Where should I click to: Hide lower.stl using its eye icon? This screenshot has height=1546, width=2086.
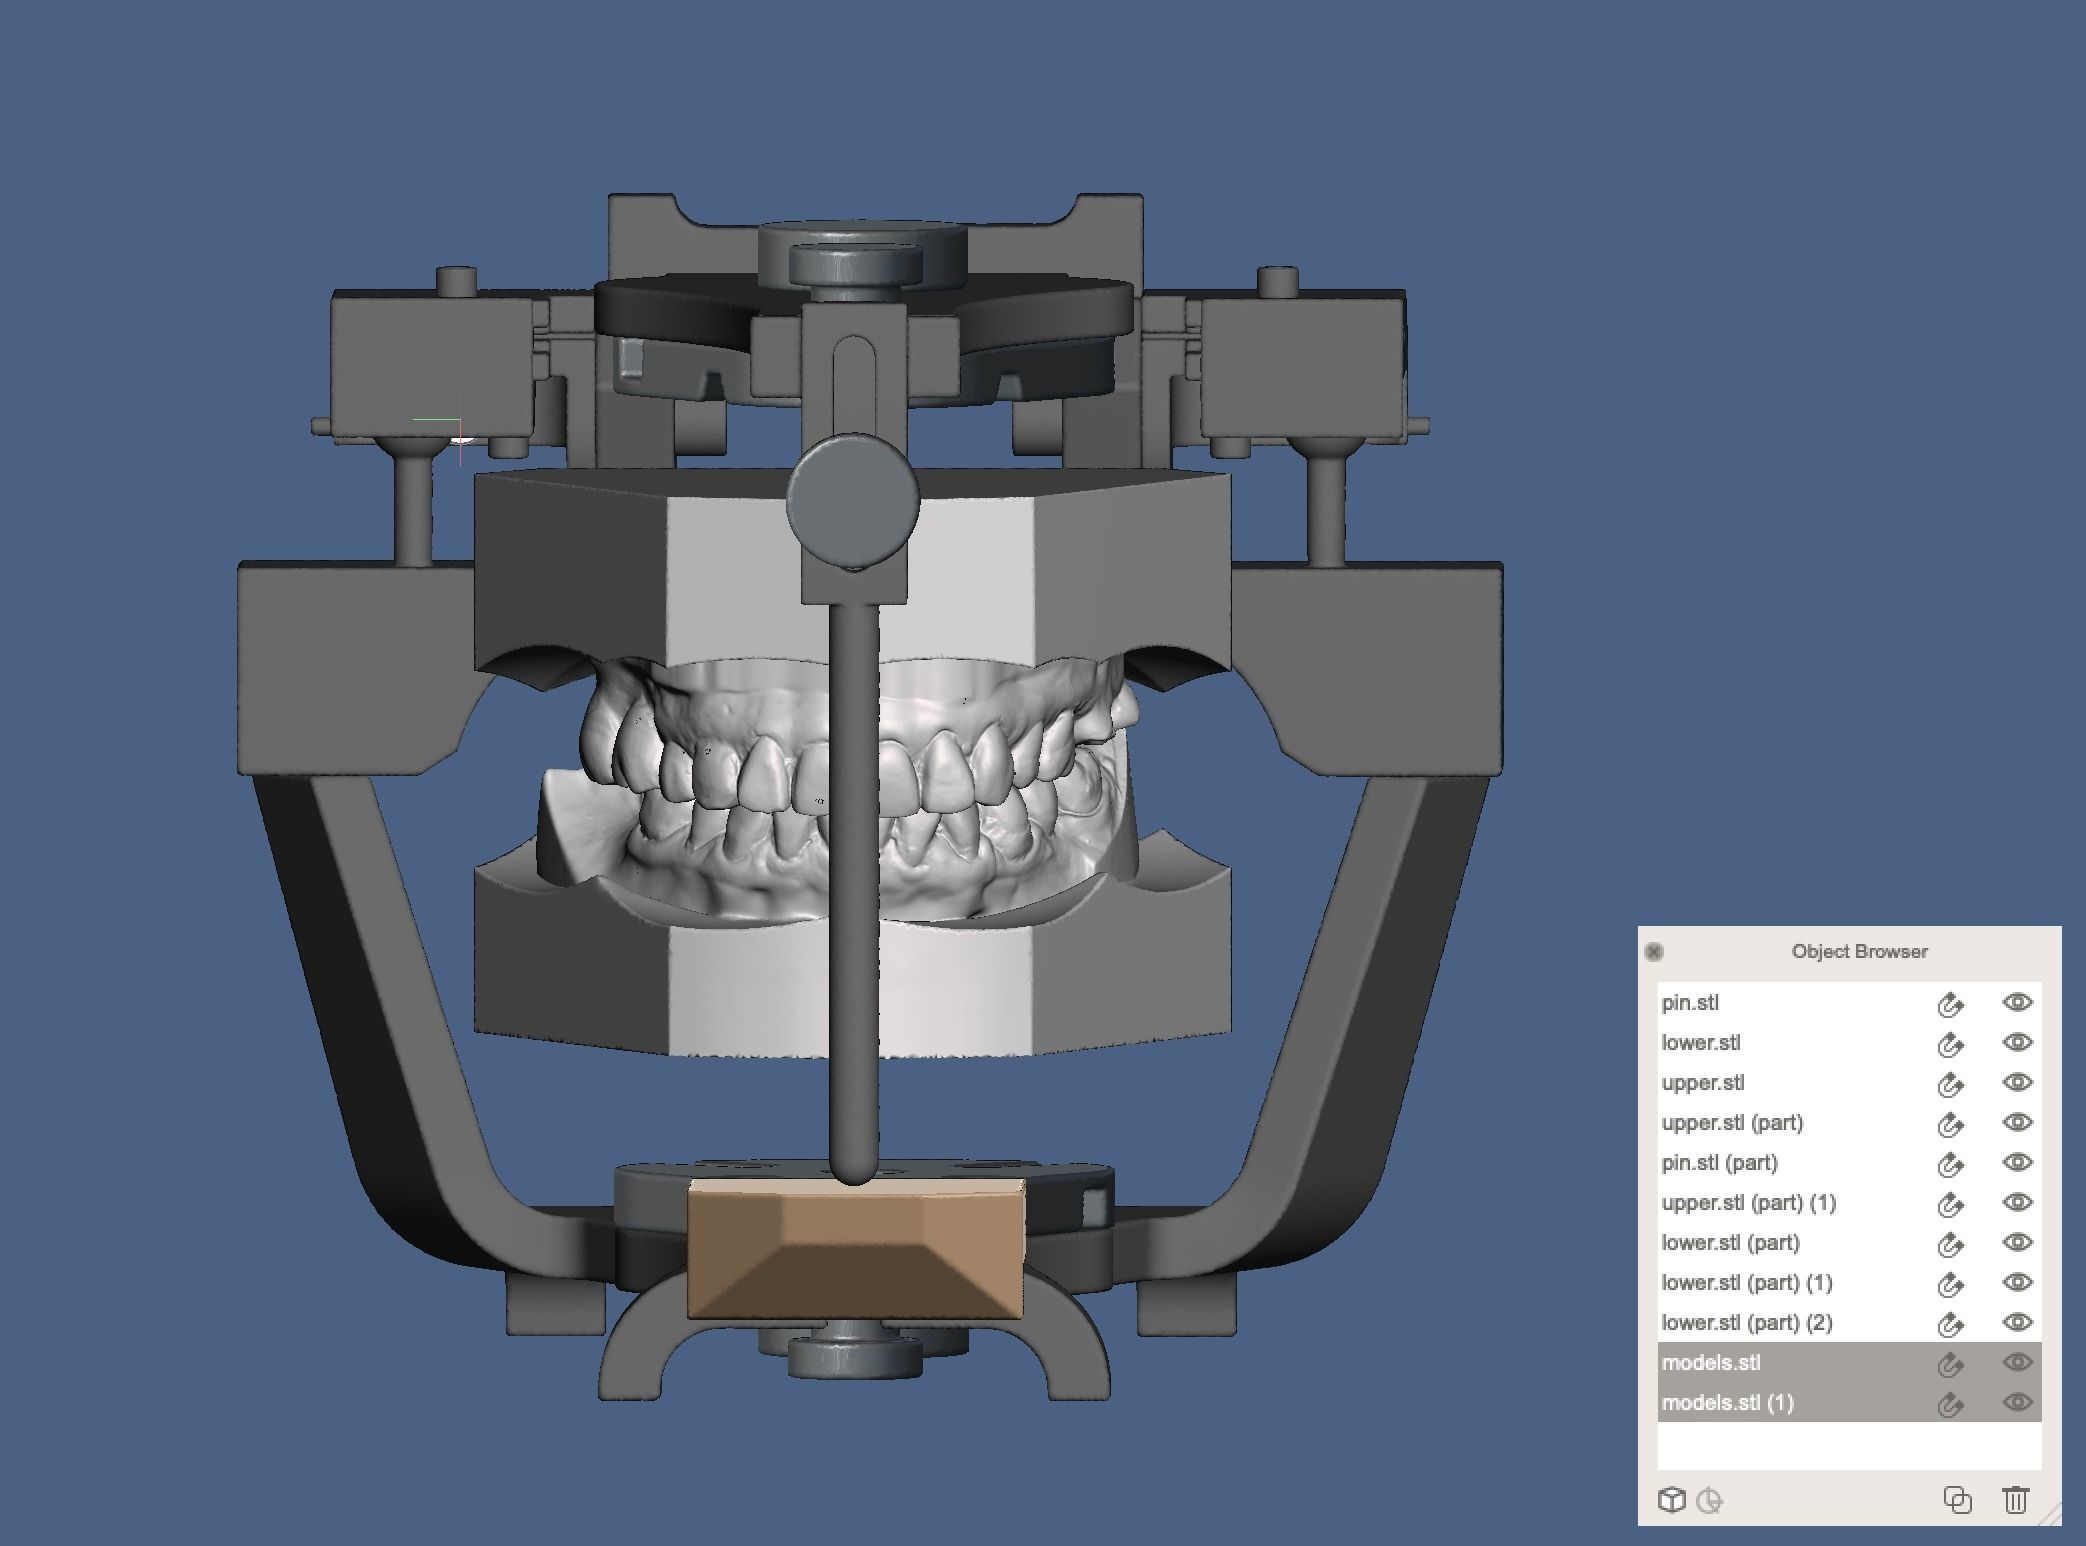[x=2017, y=1042]
